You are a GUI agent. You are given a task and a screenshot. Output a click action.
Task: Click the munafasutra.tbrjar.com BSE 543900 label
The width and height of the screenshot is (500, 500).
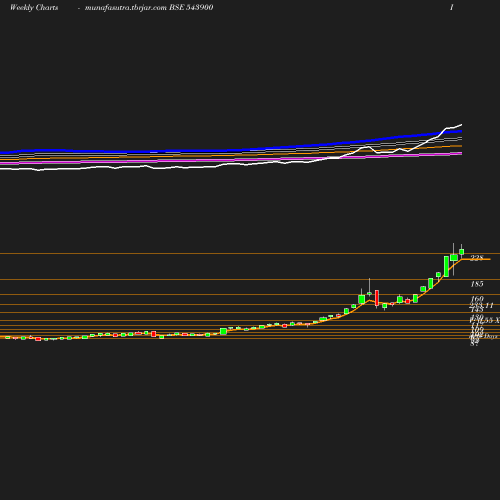coord(149,8)
